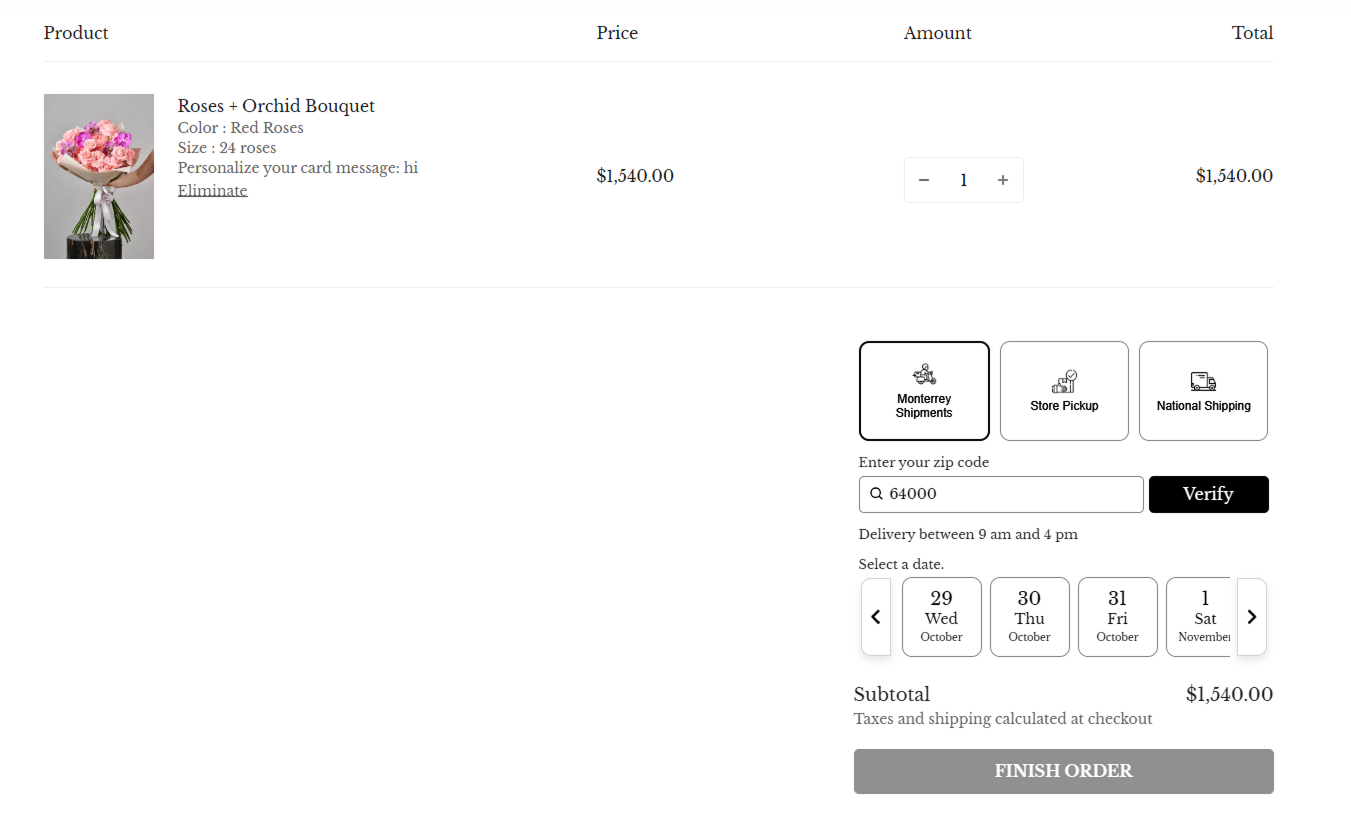The height and width of the screenshot is (824, 1351).
Task: Click the FINISH ORDER button
Action: 1064,771
